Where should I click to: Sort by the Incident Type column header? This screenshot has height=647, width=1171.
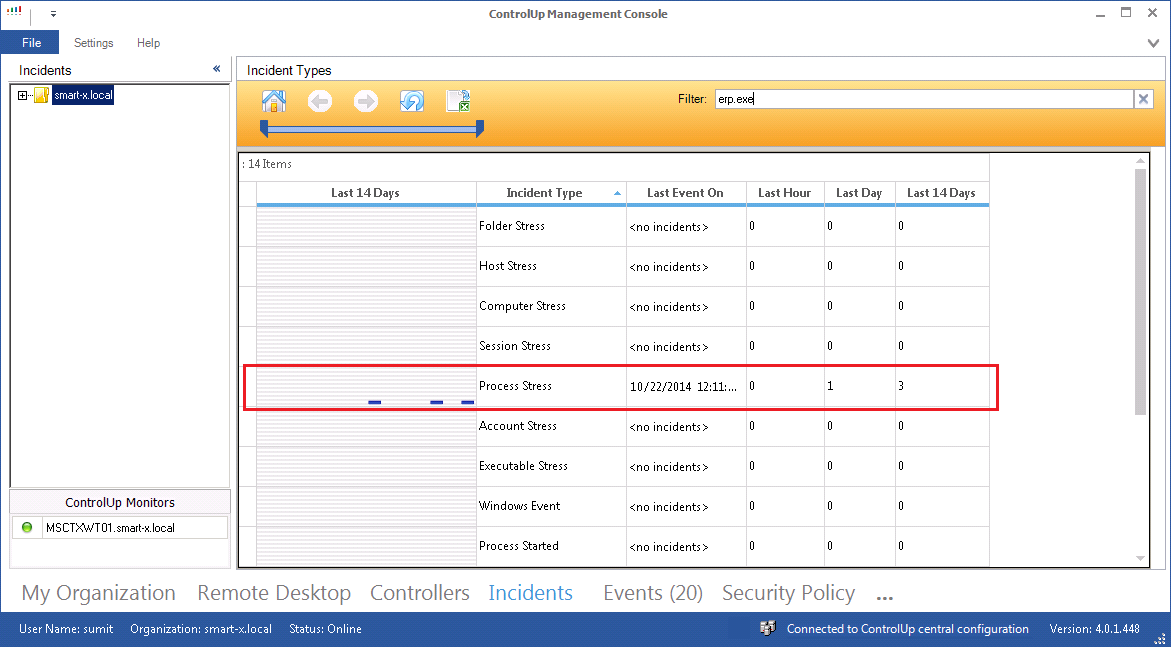click(551, 193)
